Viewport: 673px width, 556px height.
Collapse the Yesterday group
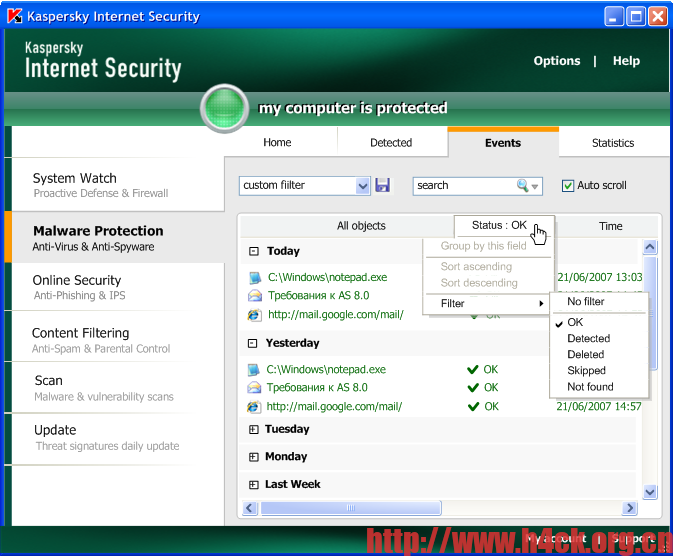tap(252, 343)
